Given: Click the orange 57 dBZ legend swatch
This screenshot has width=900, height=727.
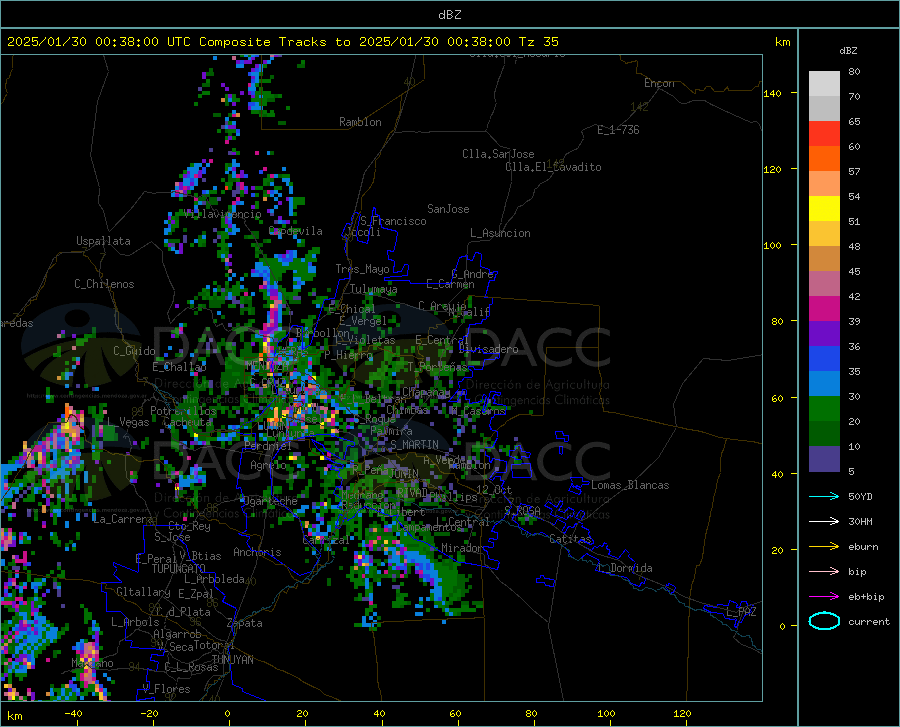Looking at the screenshot, I should (824, 159).
